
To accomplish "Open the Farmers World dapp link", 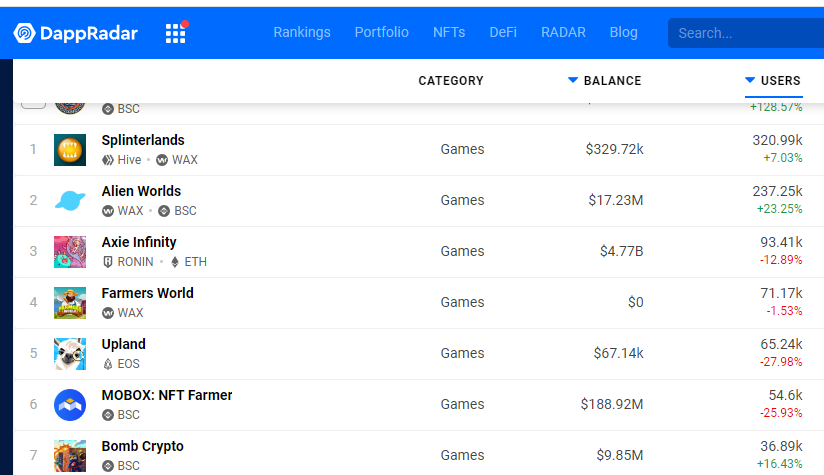I will [x=148, y=293].
